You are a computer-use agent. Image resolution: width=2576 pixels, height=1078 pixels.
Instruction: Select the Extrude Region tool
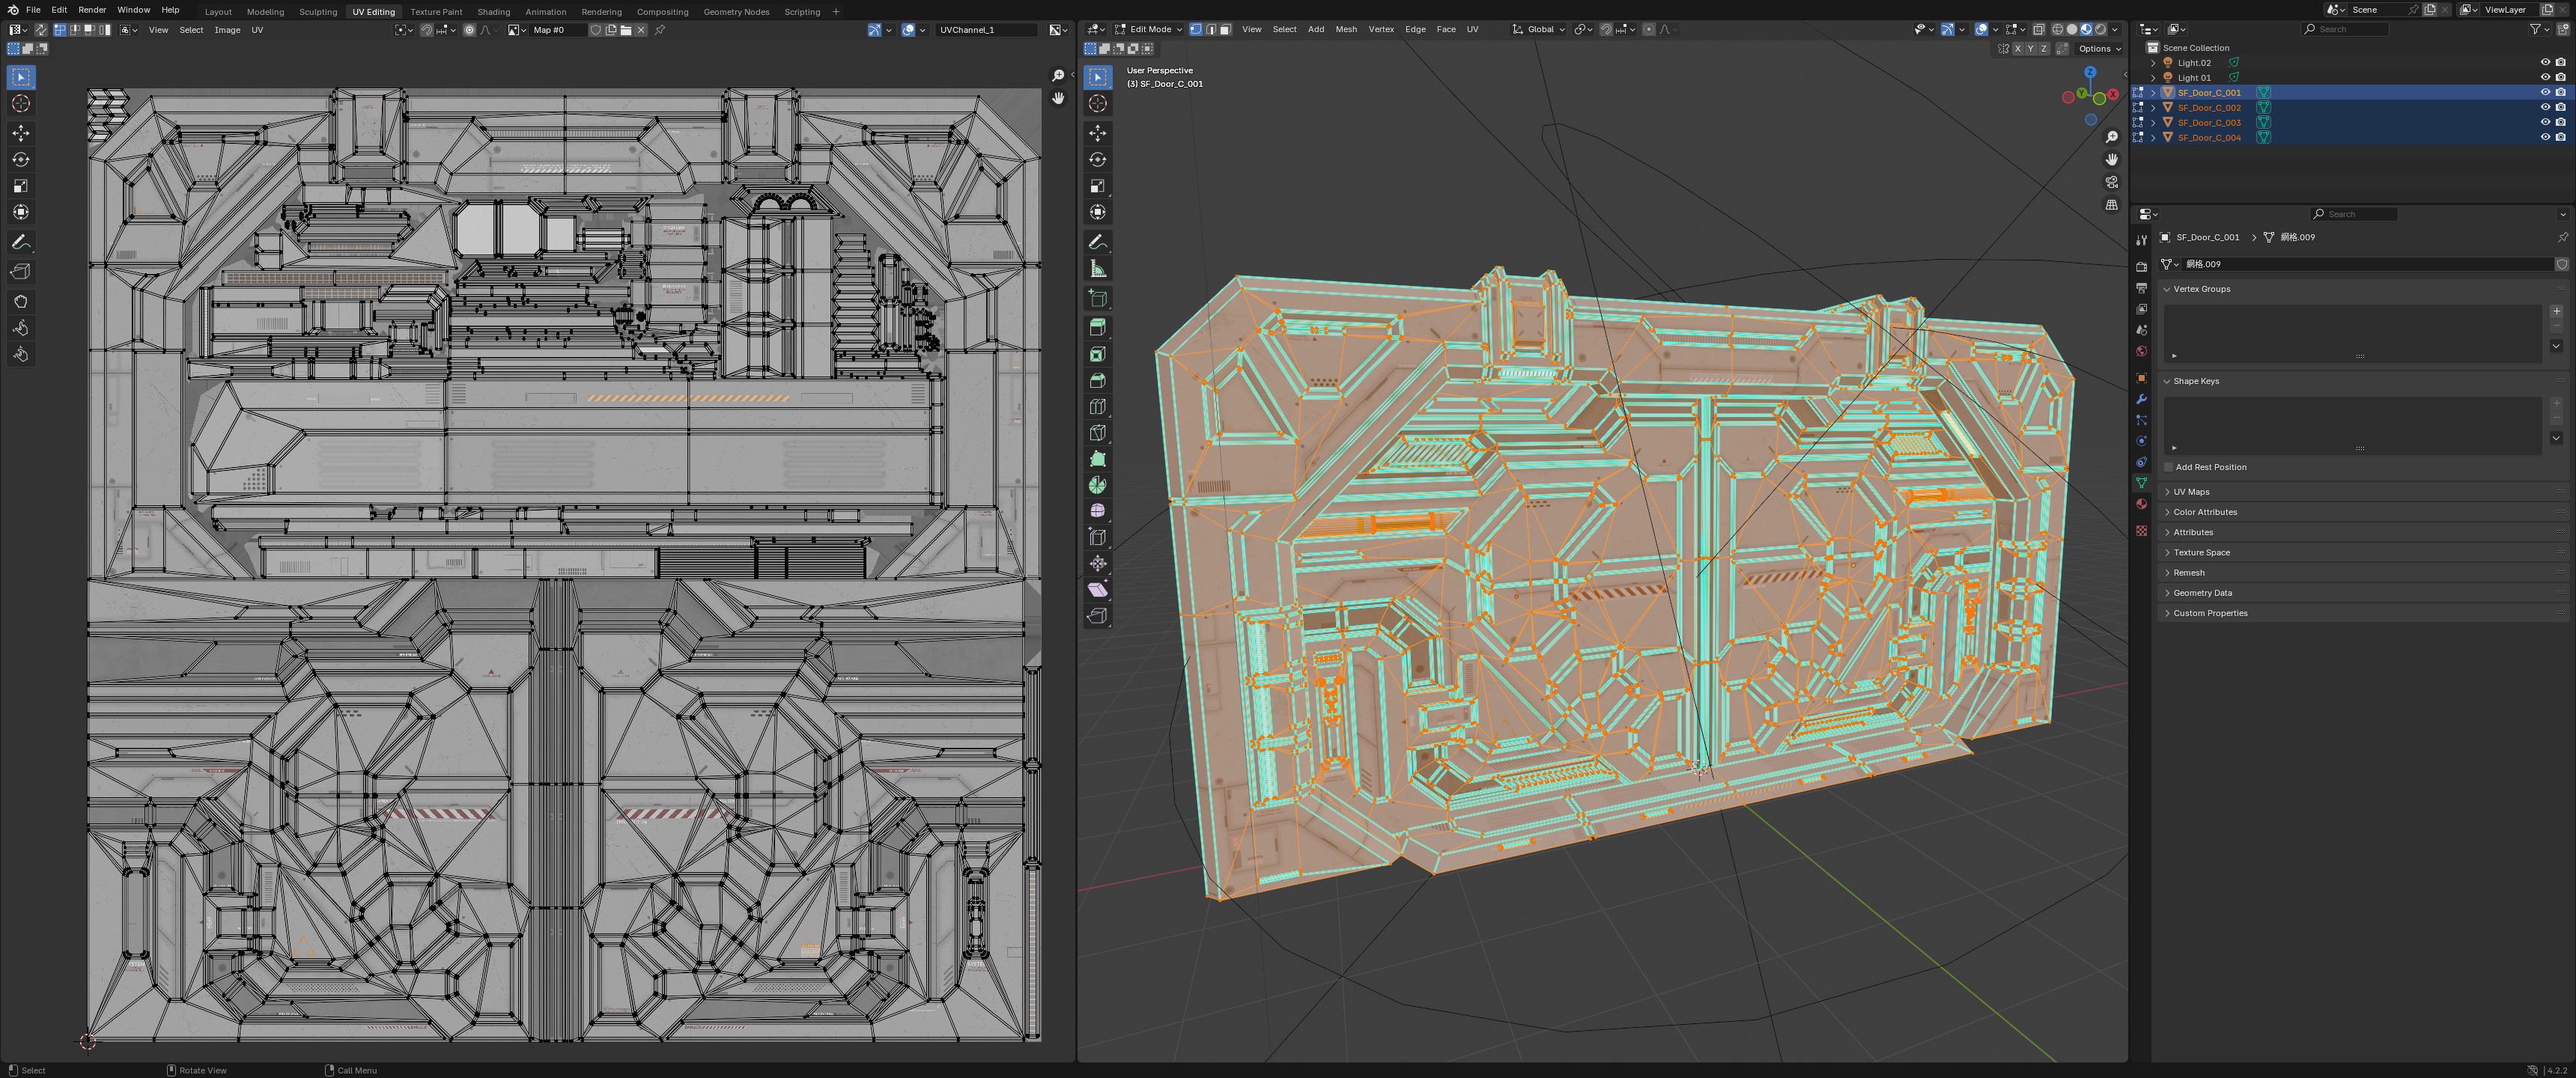(1098, 327)
